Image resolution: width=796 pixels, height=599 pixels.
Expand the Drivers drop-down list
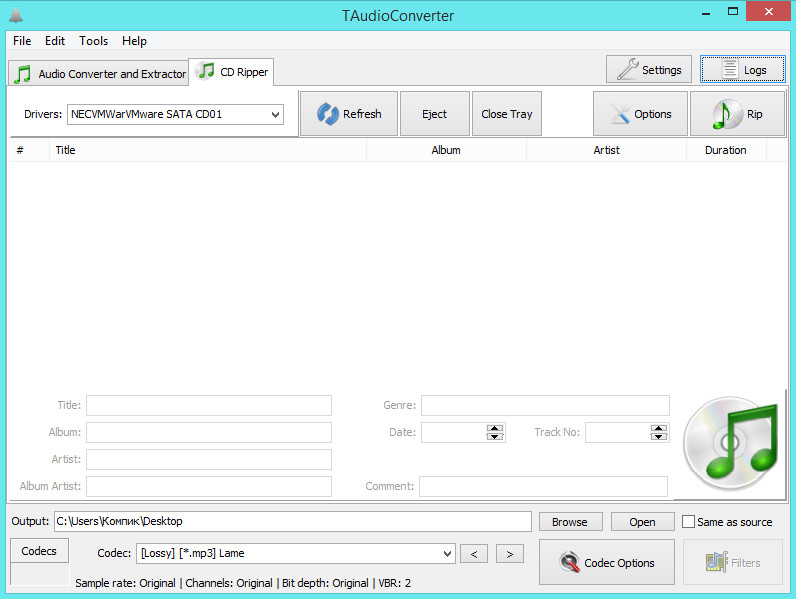[x=275, y=115]
